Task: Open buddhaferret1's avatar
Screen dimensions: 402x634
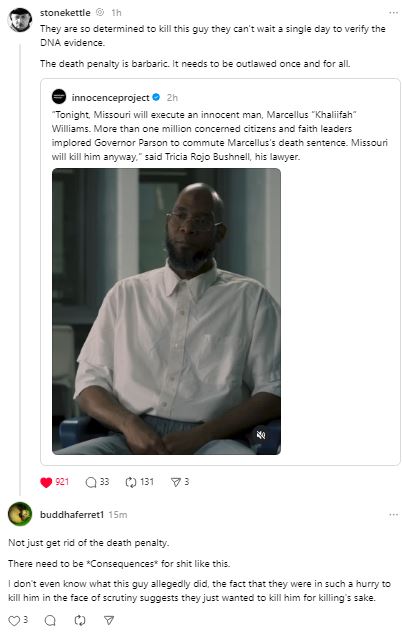Action: pos(20,514)
